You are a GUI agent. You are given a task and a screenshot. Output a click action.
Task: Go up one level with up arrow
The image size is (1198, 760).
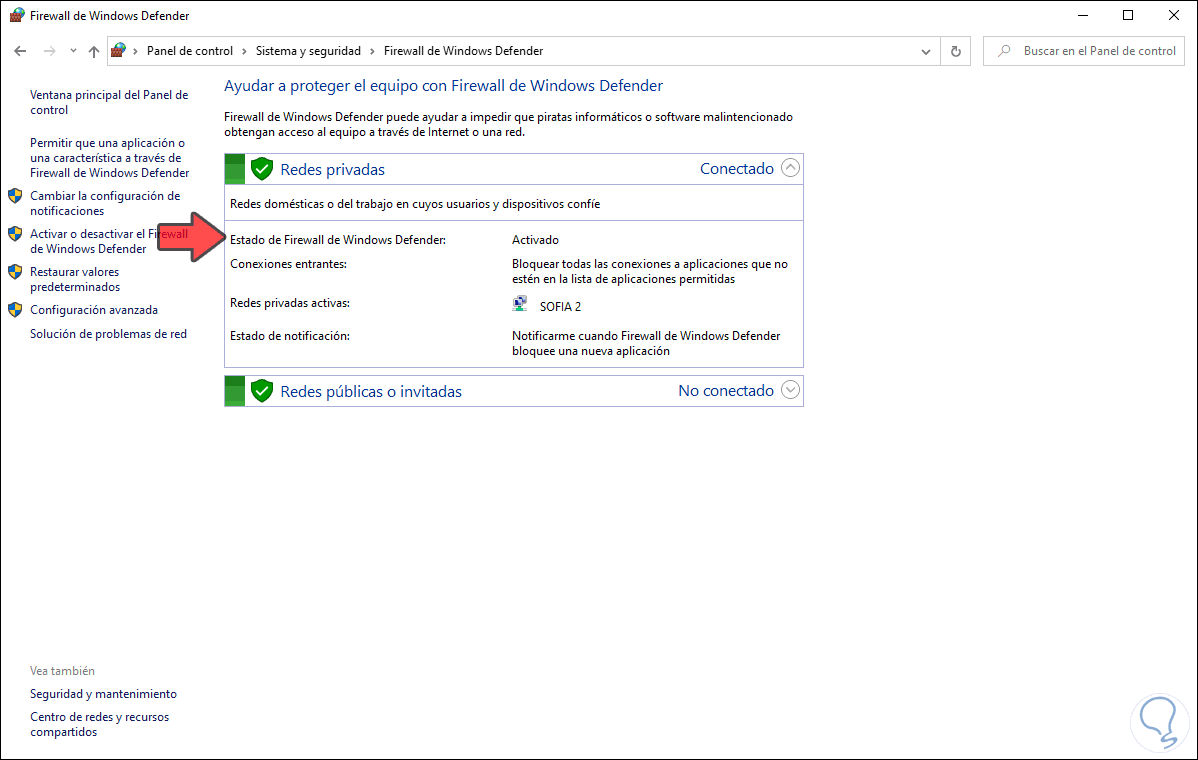tap(93, 51)
